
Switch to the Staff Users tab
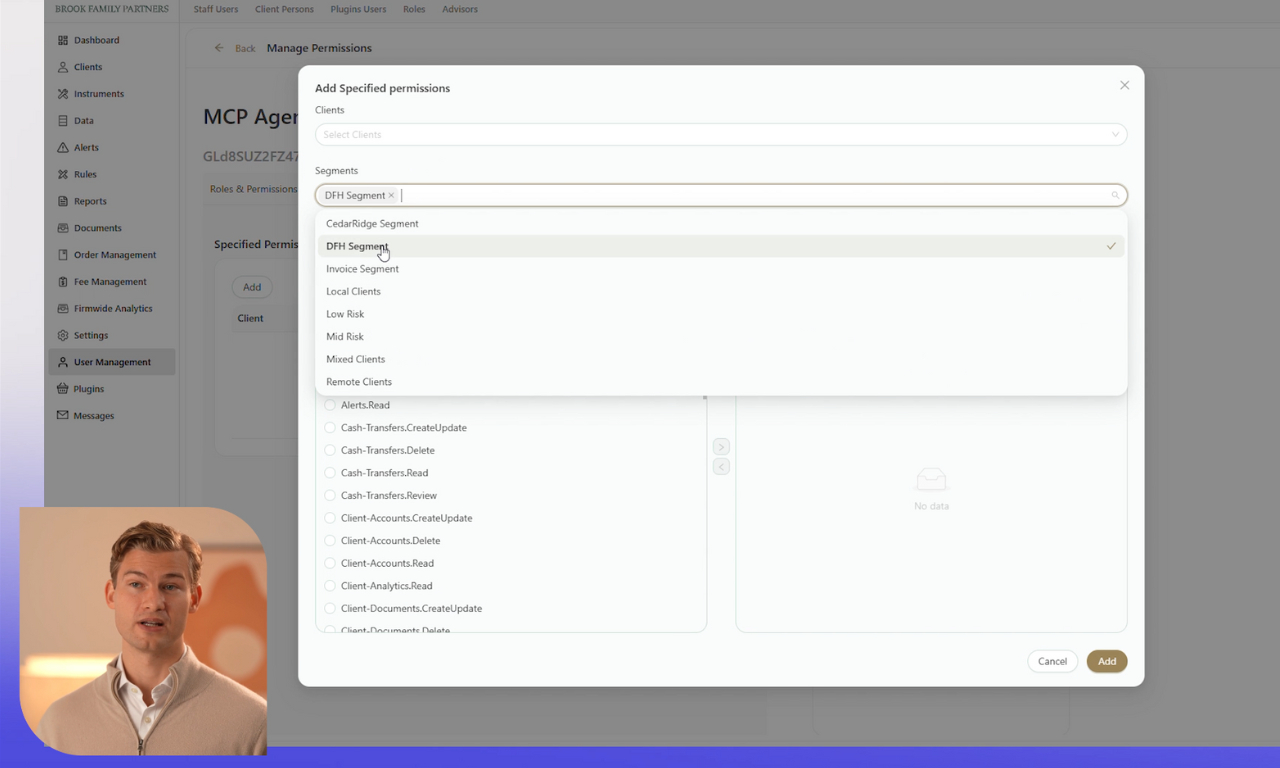coord(215,9)
